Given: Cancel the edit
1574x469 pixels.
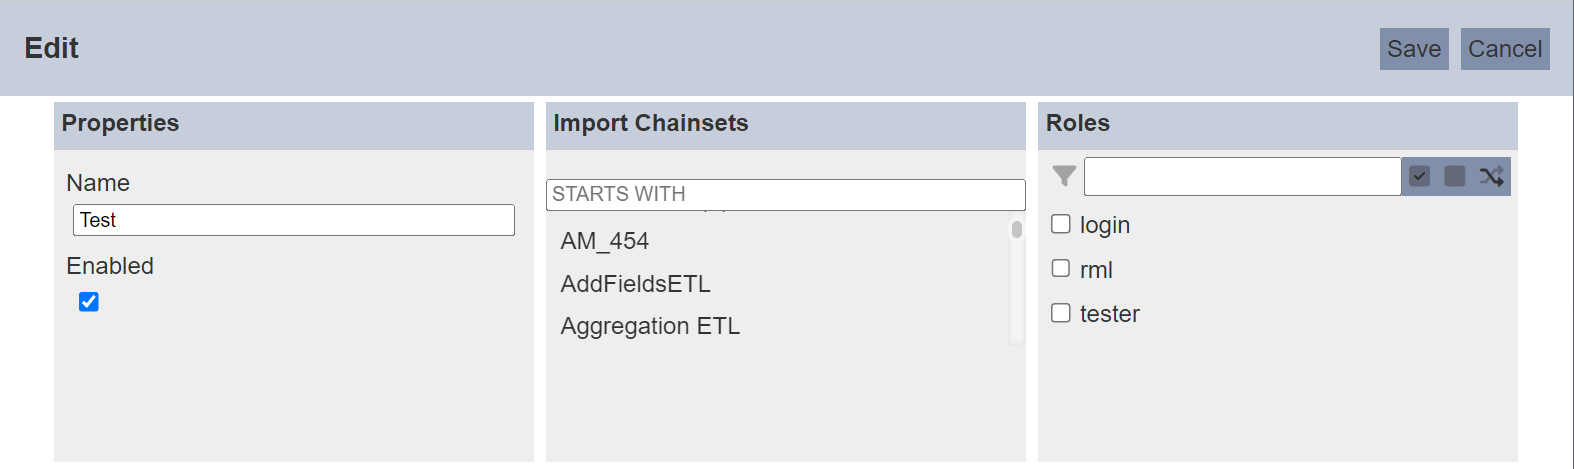Looking at the screenshot, I should [1505, 49].
